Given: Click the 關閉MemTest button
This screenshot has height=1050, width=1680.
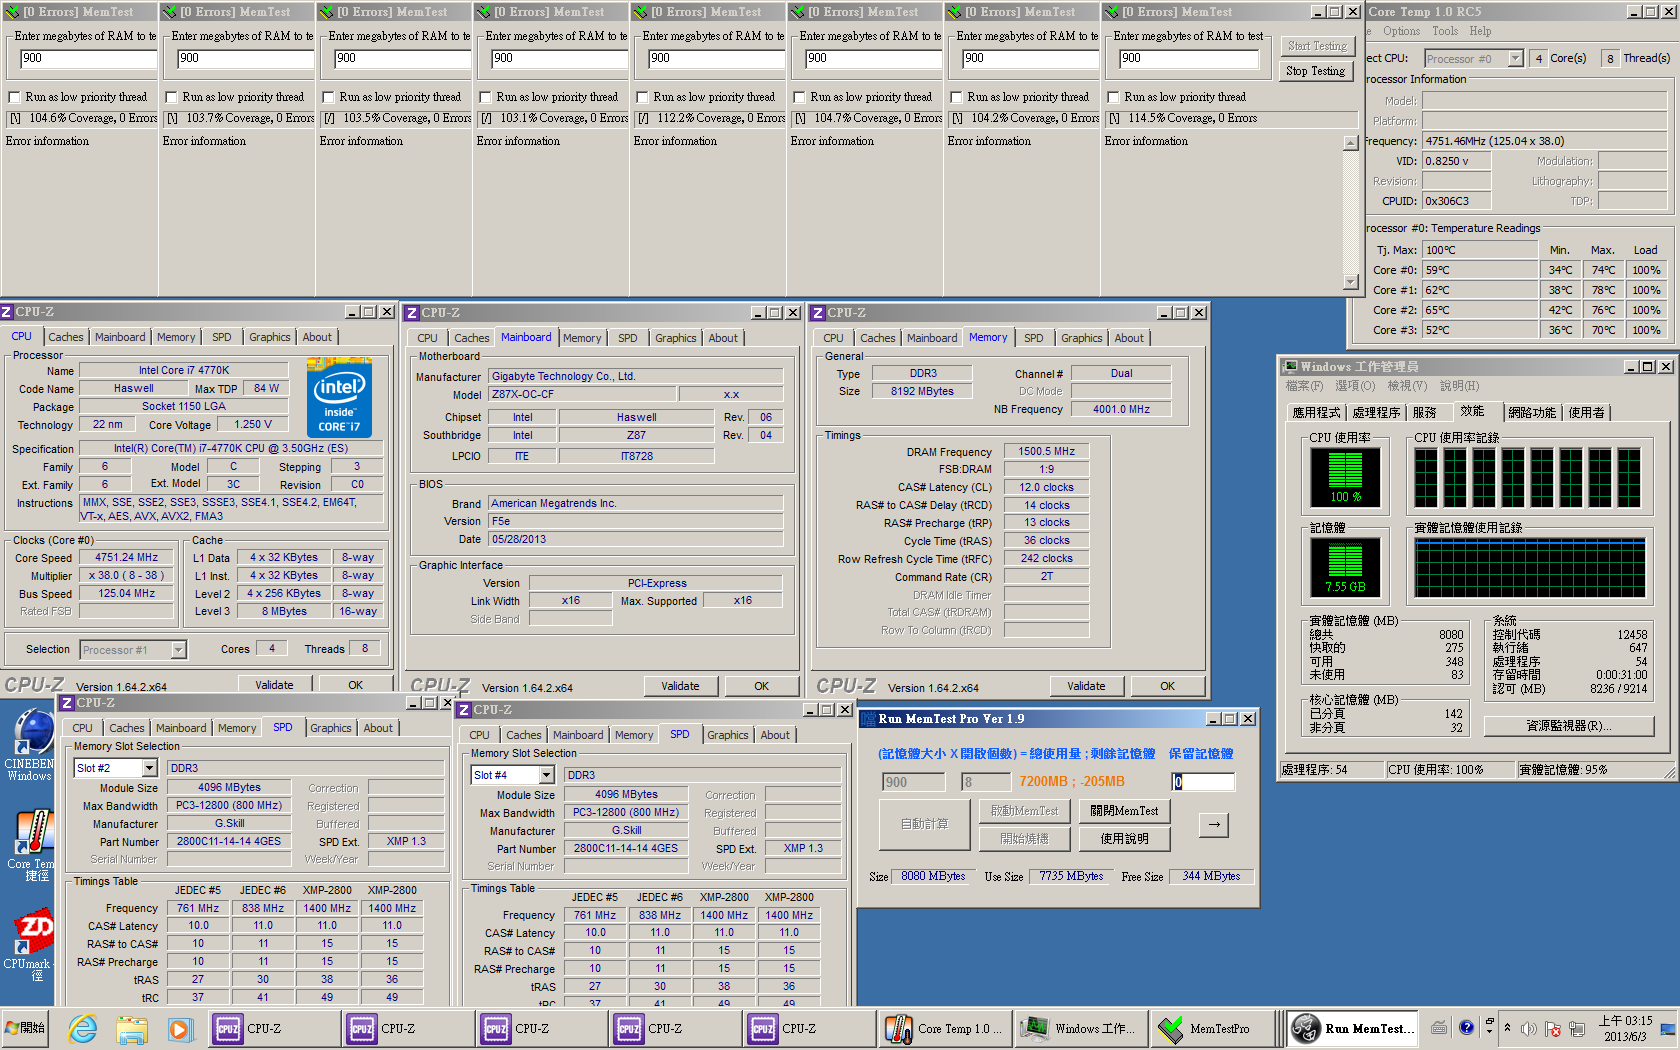Looking at the screenshot, I should point(1124,811).
